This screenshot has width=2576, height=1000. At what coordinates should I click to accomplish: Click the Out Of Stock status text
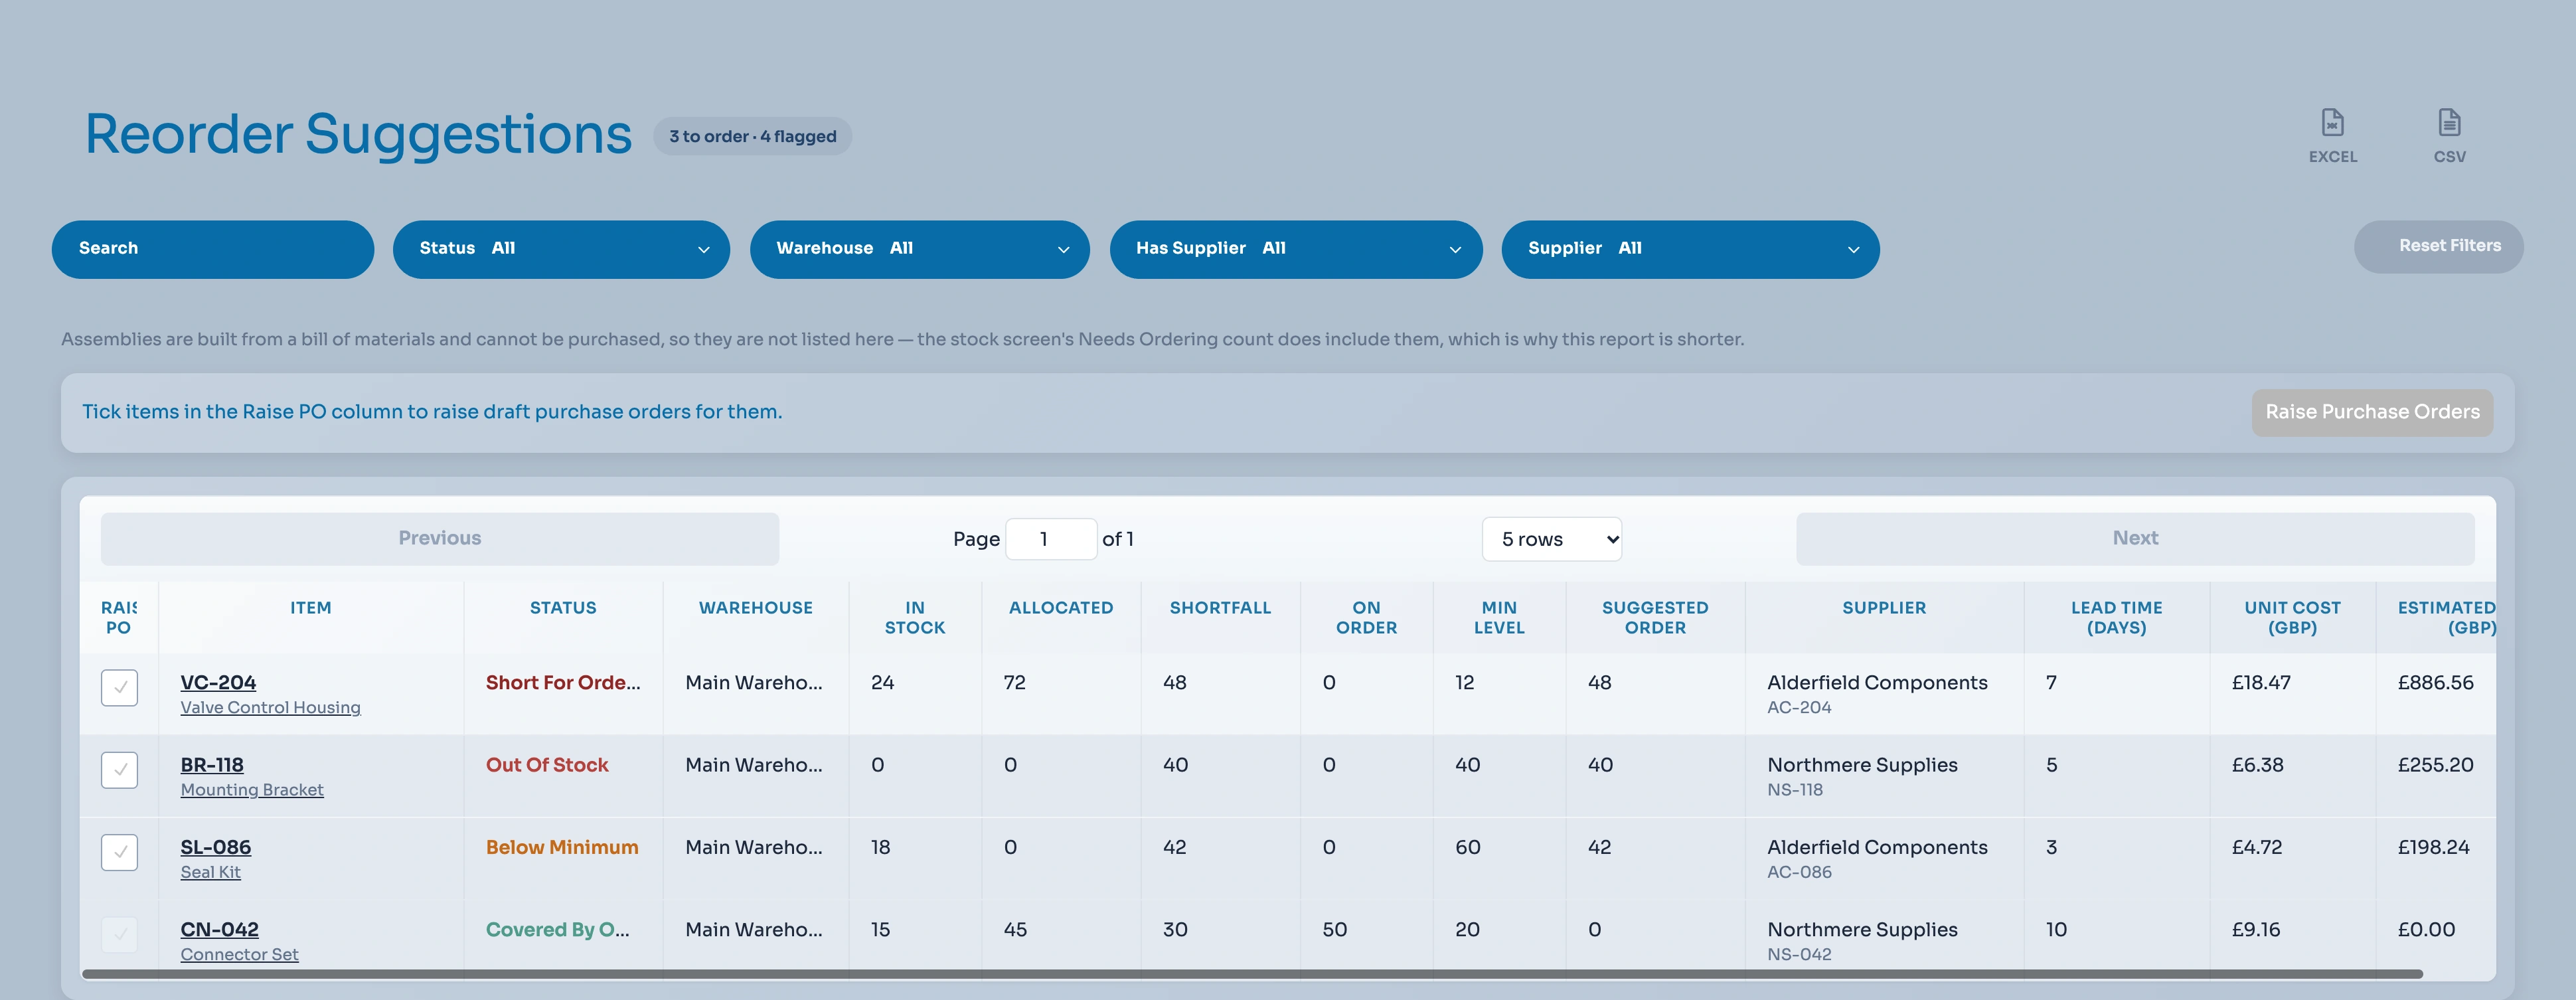coord(547,765)
